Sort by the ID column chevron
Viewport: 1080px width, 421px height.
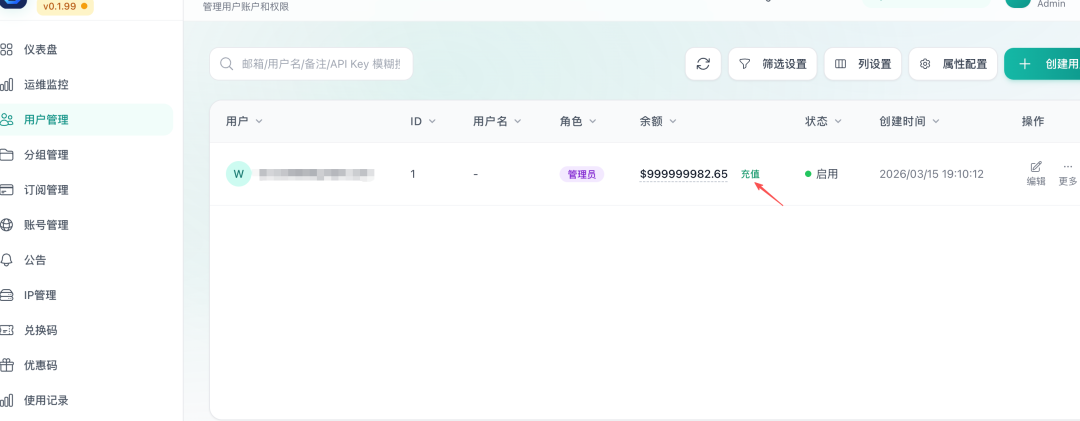[433, 121]
